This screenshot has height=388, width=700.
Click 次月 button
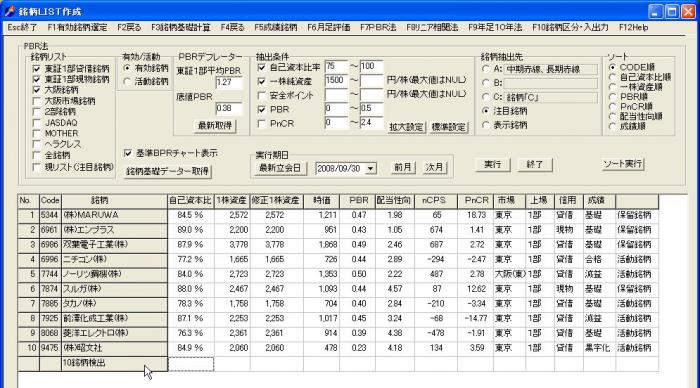click(x=434, y=167)
